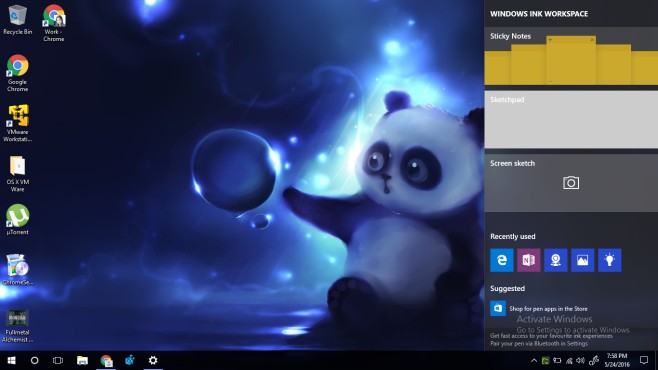Screen dimensions: 658x370
Task: Click the Screen sketch camera icon
Action: point(571,182)
